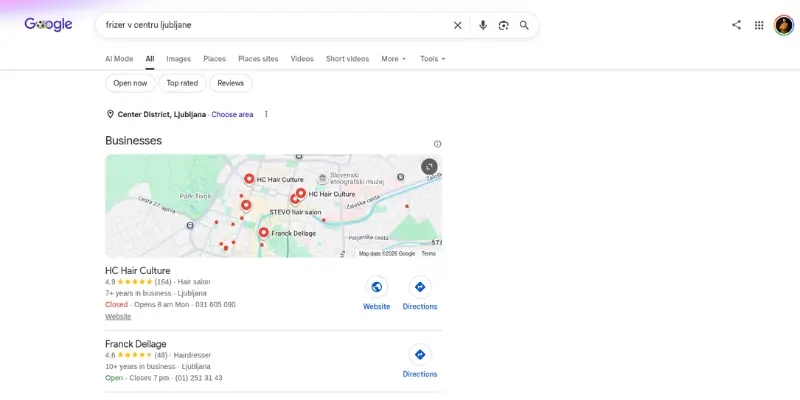Select the All tab
800x400 pixels.
(149, 59)
